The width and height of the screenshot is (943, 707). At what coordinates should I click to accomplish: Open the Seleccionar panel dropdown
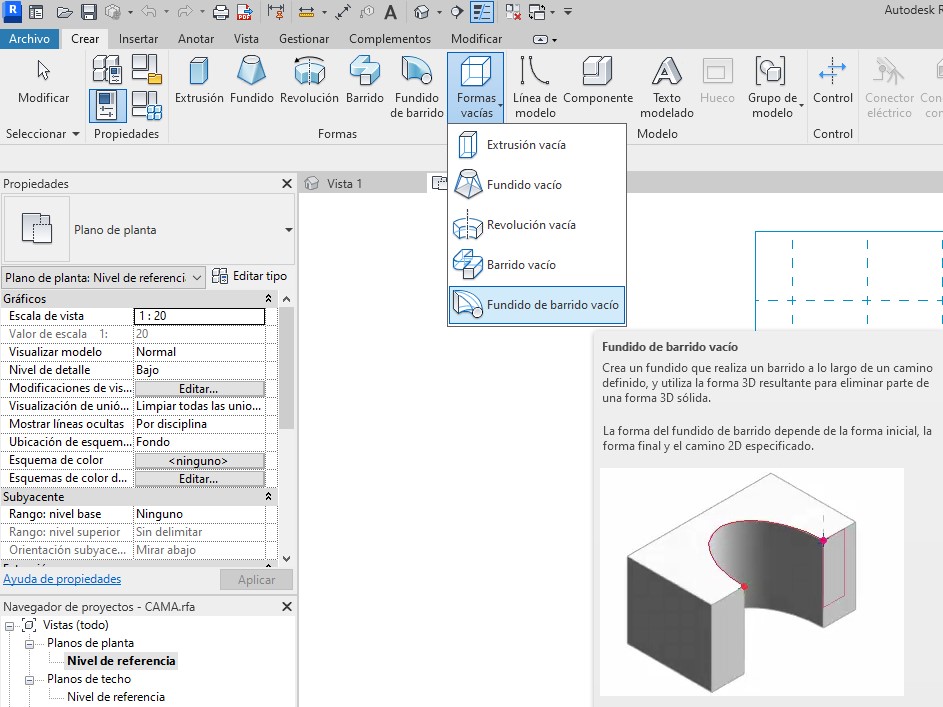coord(42,134)
